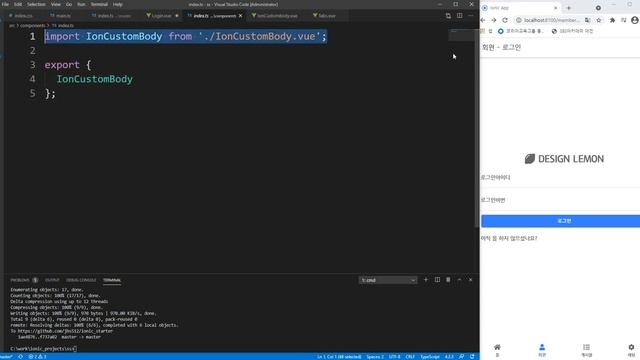The image size is (640, 360).
Task: Switch to the Output panel tab
Action: [x=52, y=280]
